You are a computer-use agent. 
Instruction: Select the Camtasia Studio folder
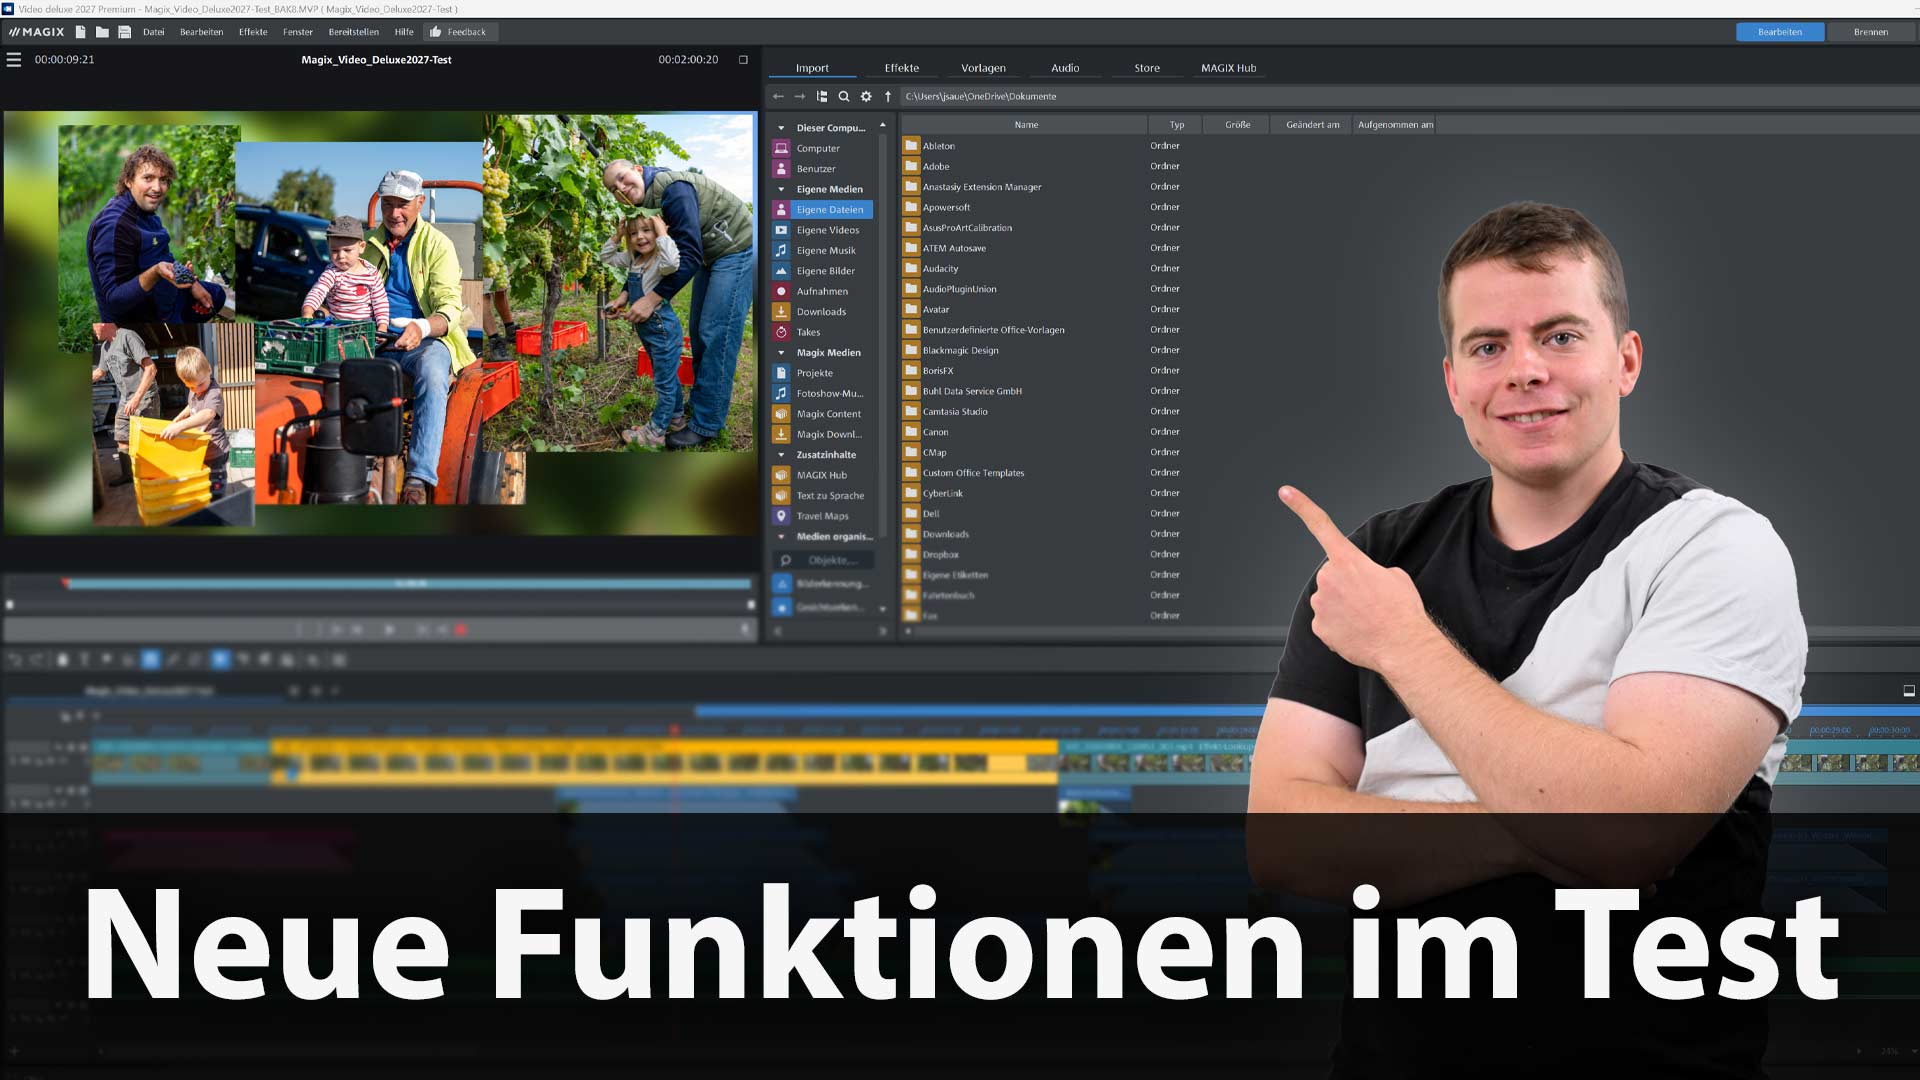[954, 412]
